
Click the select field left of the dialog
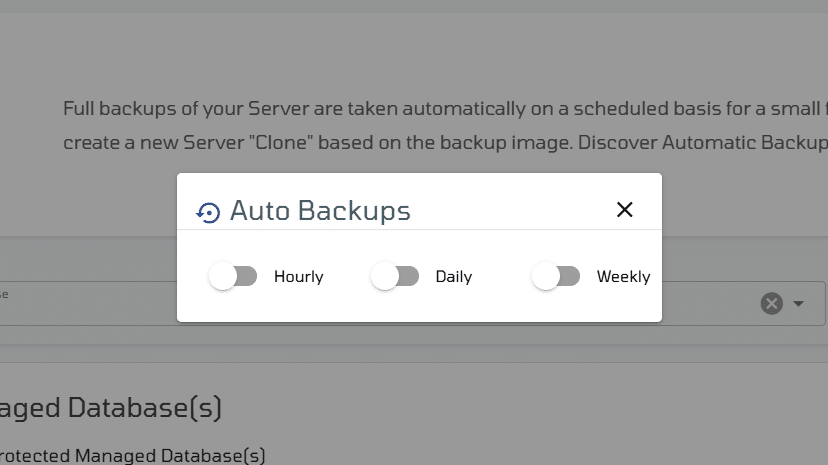88,303
